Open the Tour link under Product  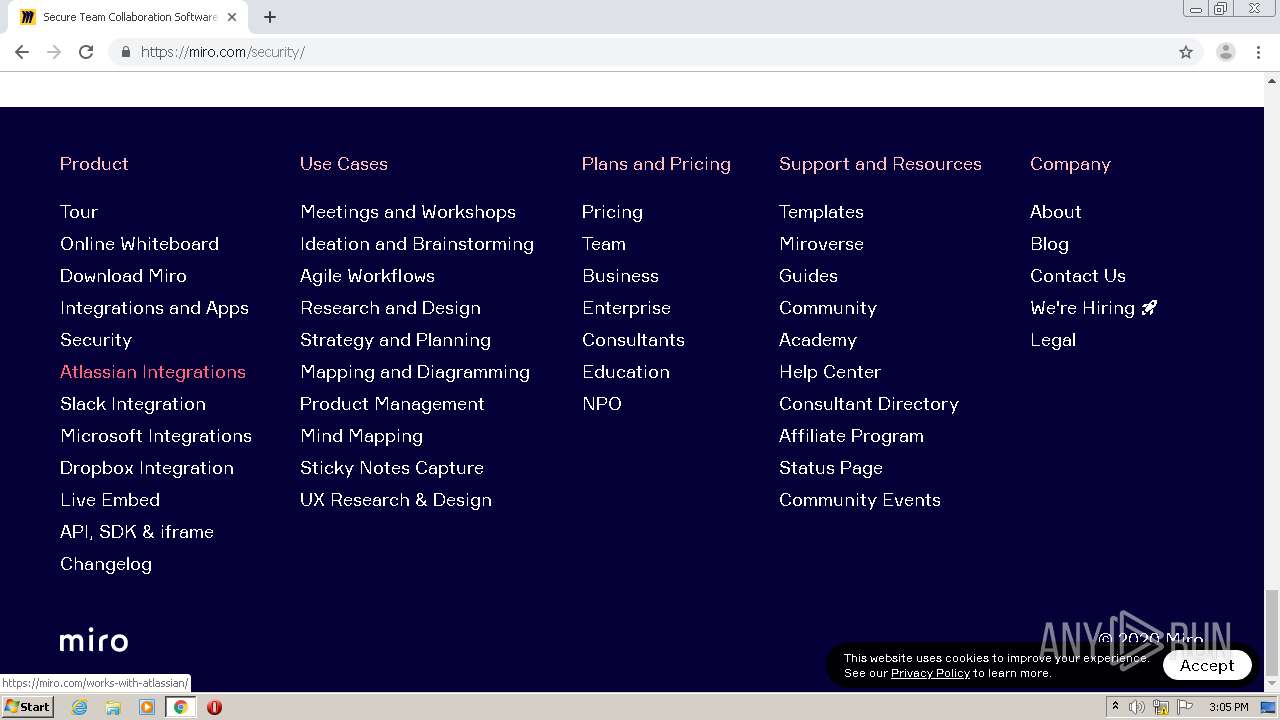pos(79,212)
